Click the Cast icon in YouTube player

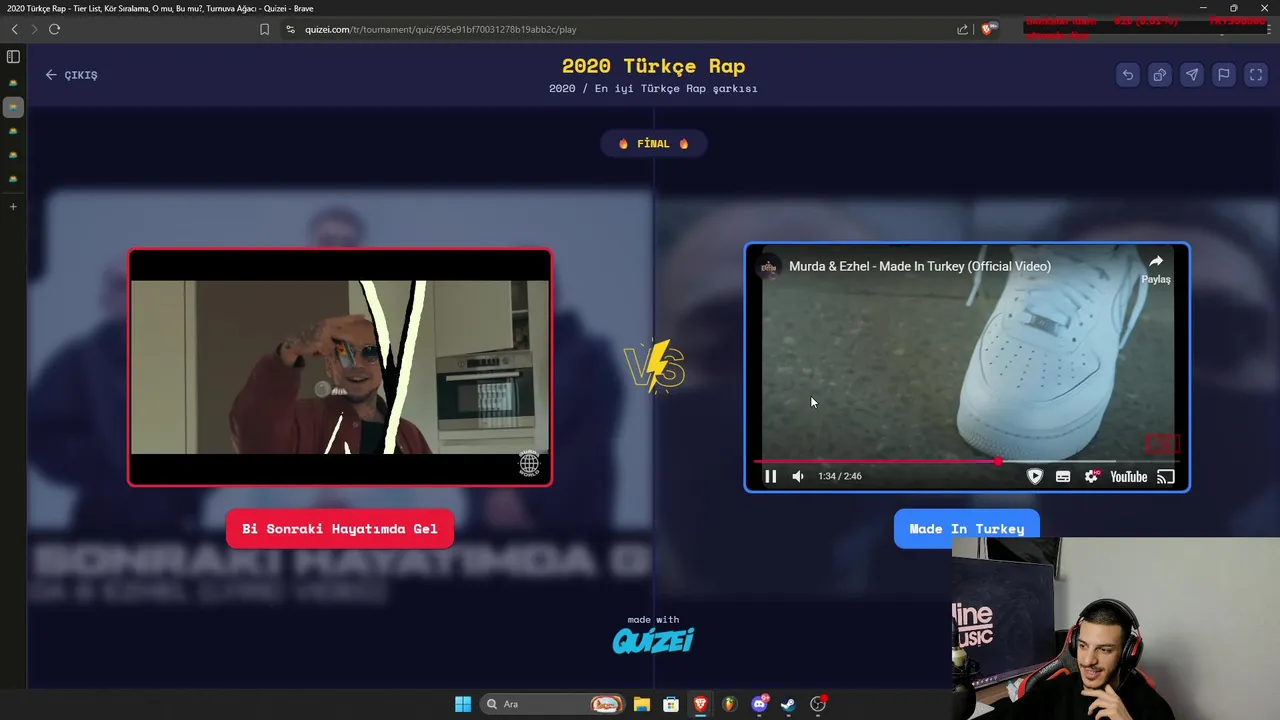click(1165, 476)
